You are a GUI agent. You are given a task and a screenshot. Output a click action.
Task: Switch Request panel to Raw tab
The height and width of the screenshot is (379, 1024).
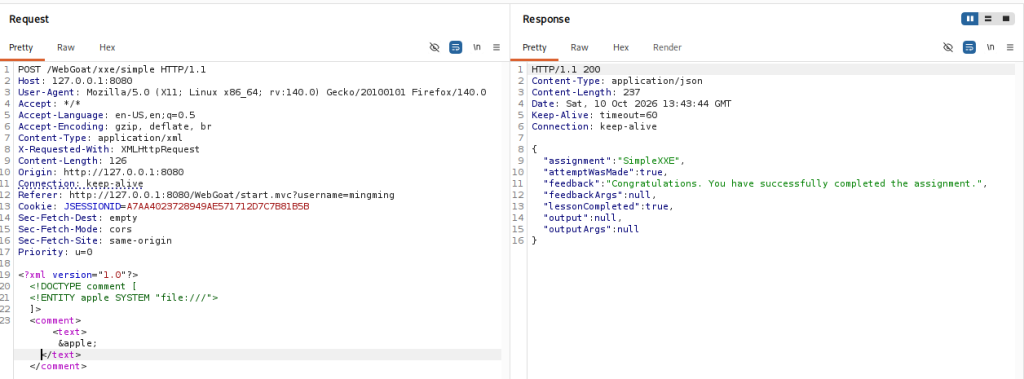coord(66,47)
